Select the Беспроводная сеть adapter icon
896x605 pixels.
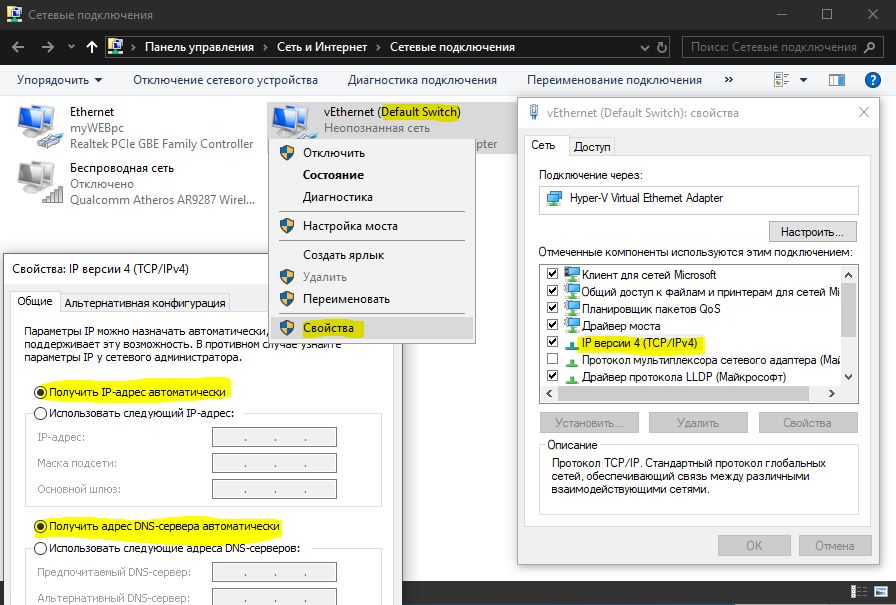pos(39,182)
